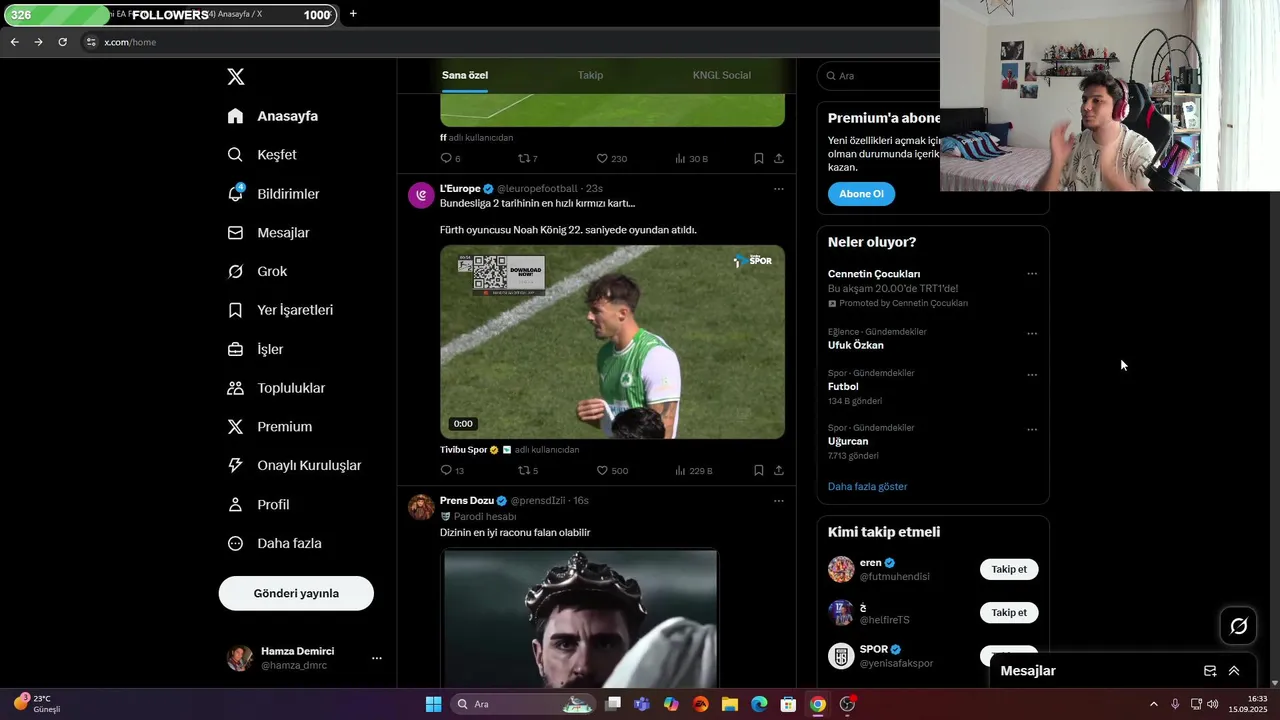The height and width of the screenshot is (720, 1280).
Task: Open options for Futbol trend
Action: (x=1032, y=375)
